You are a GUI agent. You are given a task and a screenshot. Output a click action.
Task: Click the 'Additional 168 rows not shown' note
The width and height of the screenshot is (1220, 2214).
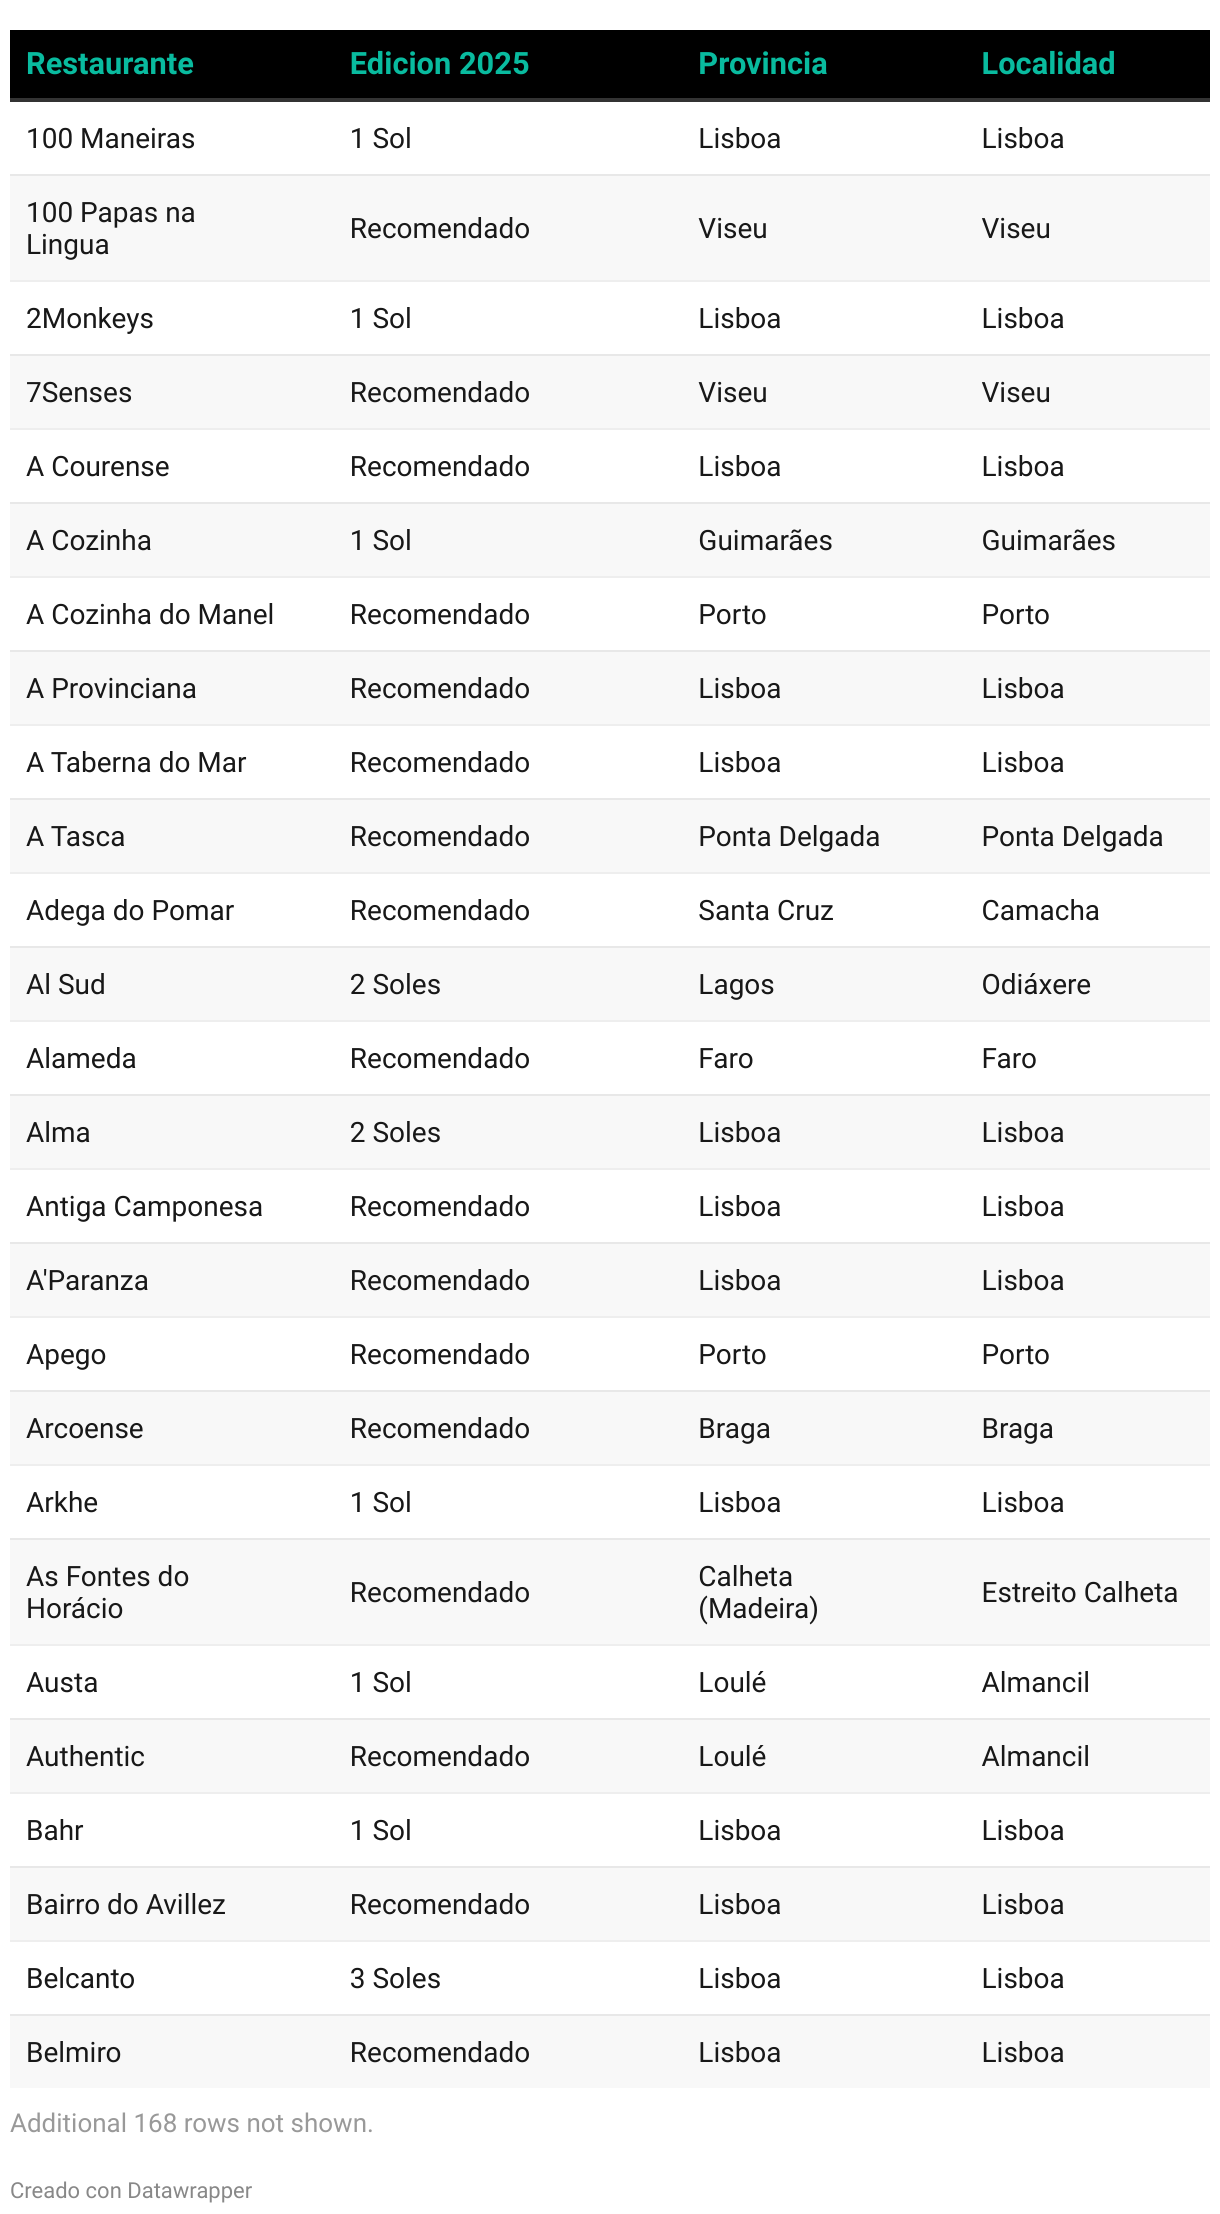click(191, 2123)
